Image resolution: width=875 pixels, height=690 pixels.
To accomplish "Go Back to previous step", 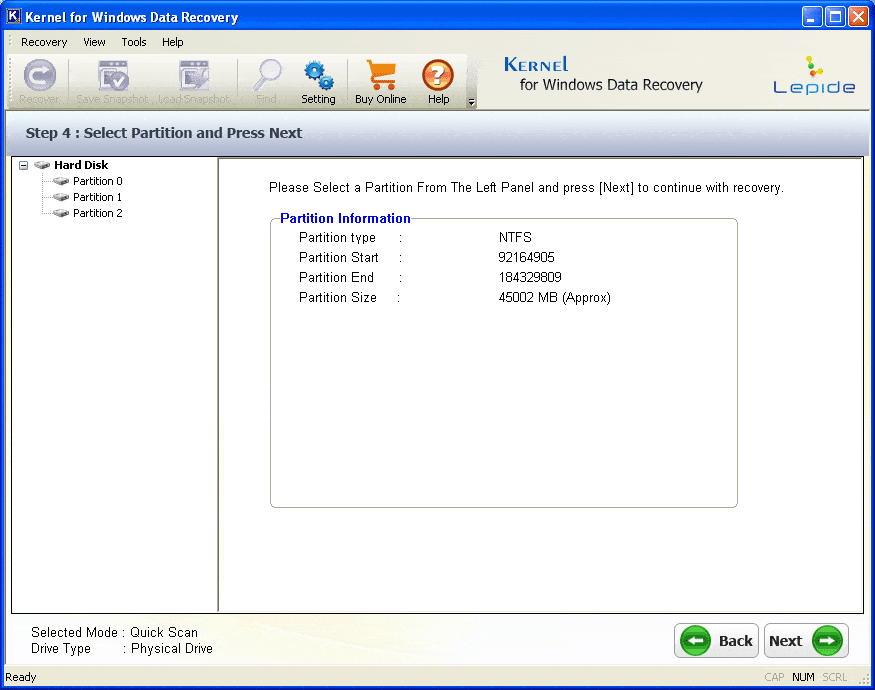I will 716,640.
